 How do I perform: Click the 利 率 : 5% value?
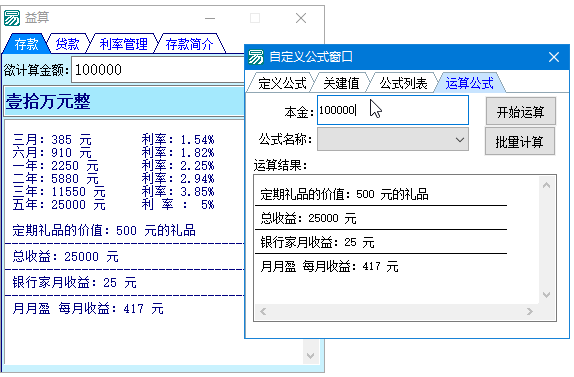tap(178, 204)
